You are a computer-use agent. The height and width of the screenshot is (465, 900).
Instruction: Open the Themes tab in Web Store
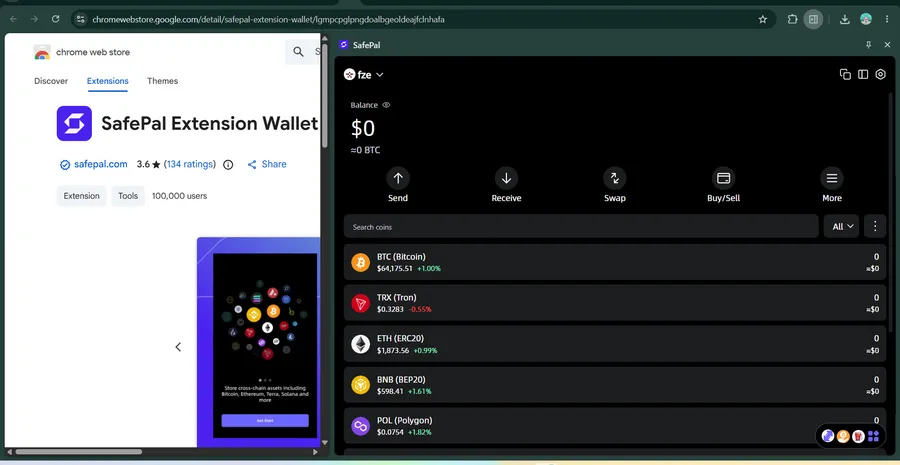click(x=162, y=81)
